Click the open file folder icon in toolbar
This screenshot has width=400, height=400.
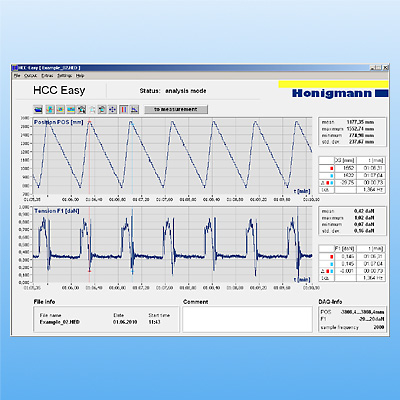coord(39,109)
